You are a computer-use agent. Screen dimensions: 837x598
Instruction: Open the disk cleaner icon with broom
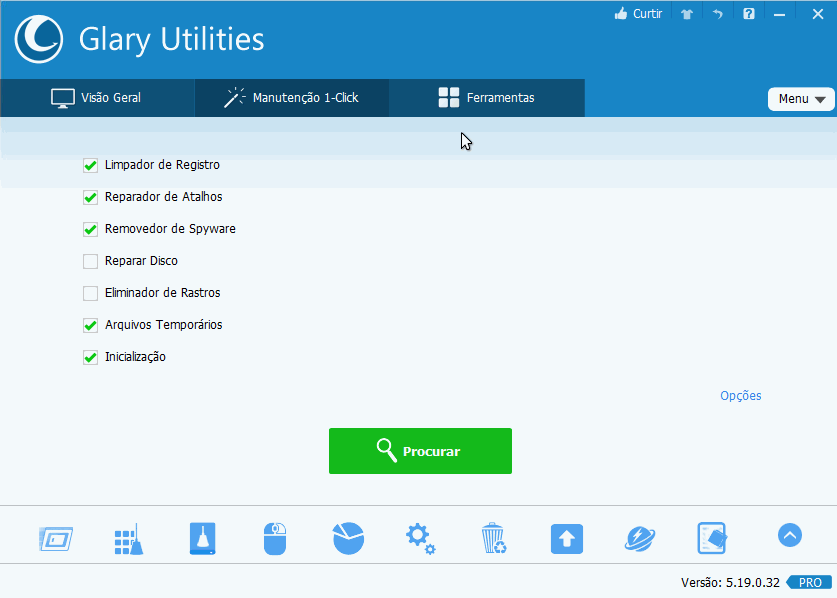(202, 538)
